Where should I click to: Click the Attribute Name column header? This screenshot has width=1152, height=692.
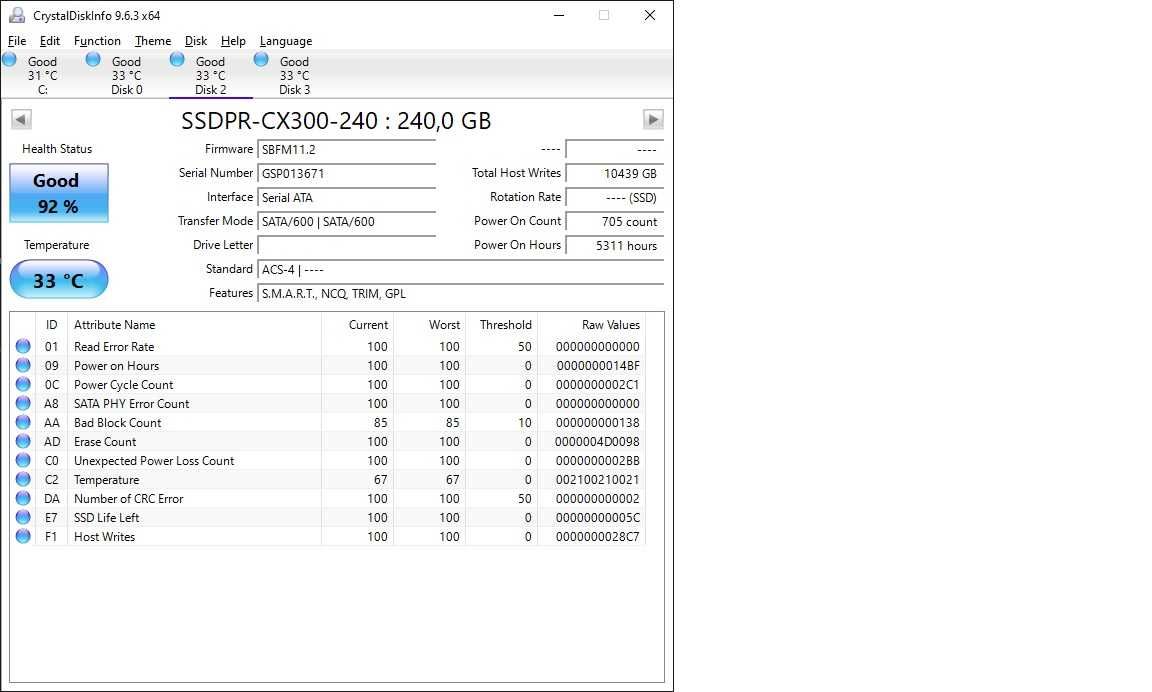pos(194,325)
